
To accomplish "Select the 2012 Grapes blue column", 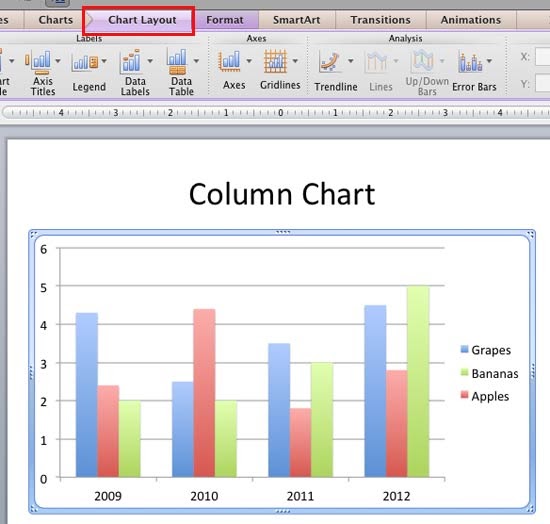I will [375, 391].
